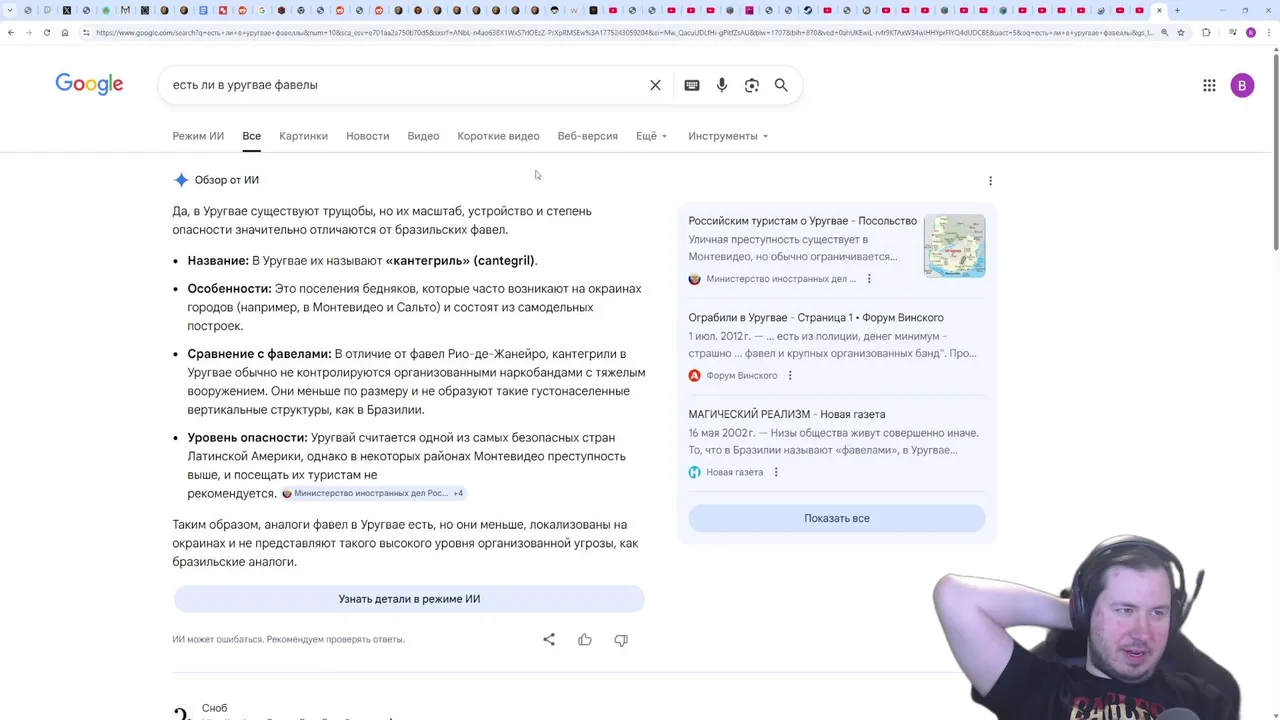This screenshot has height=720, width=1280.
Task: Open Google account avatar
Action: click(1242, 85)
